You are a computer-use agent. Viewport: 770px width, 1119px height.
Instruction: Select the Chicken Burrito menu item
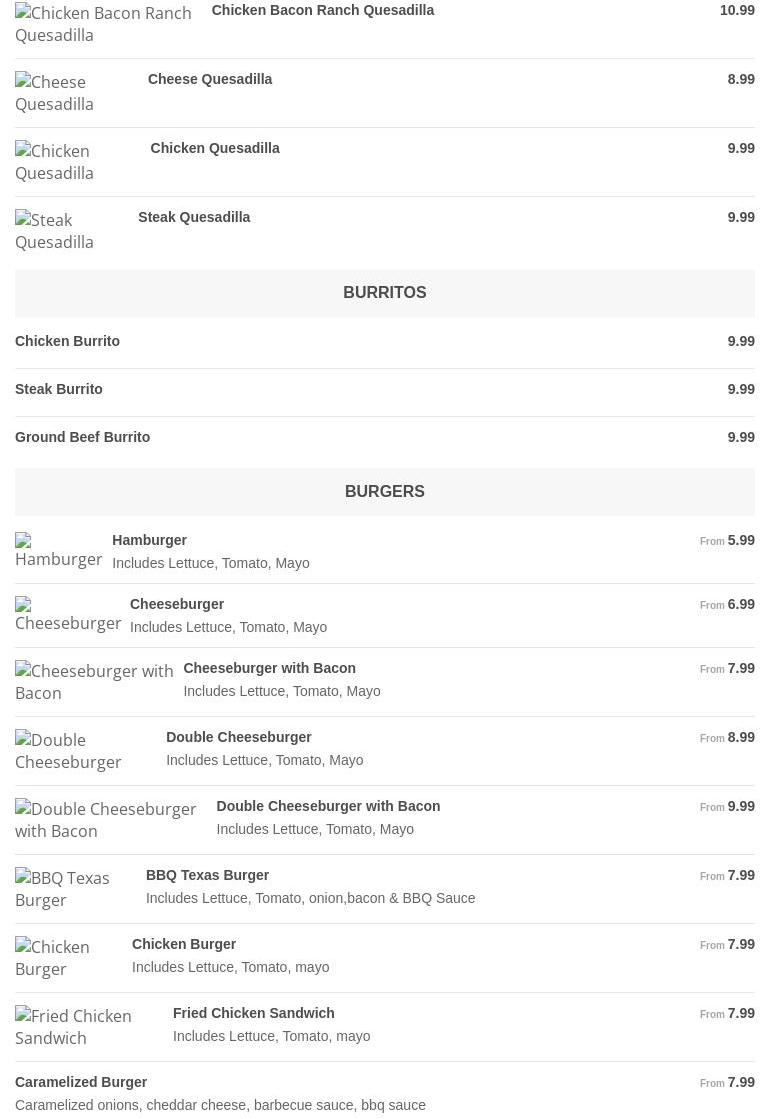click(67, 341)
